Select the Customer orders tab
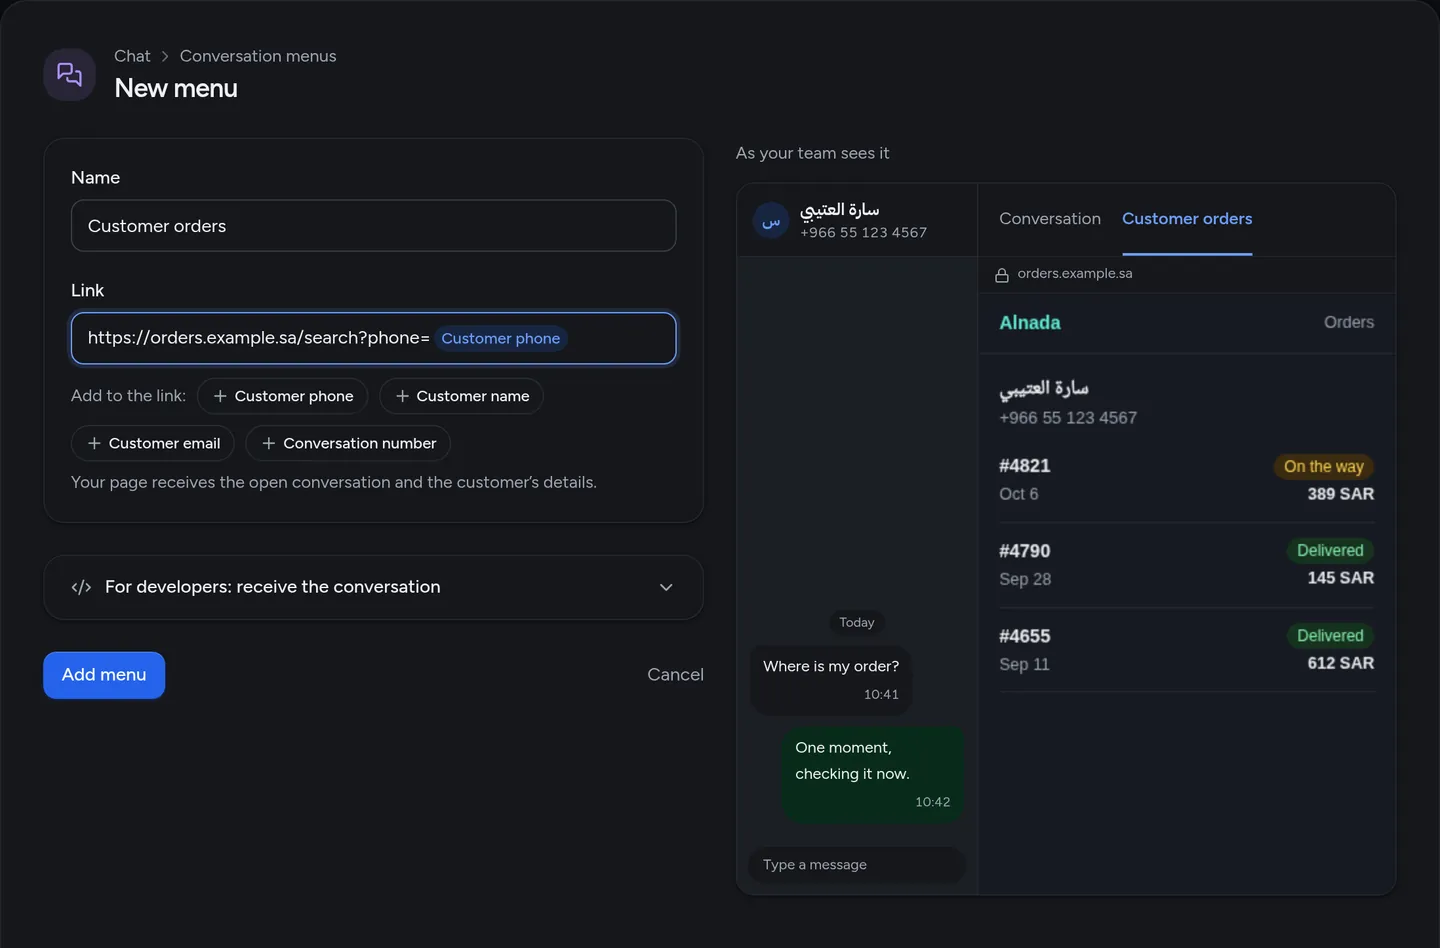Viewport: 1440px width, 948px height. (x=1187, y=219)
